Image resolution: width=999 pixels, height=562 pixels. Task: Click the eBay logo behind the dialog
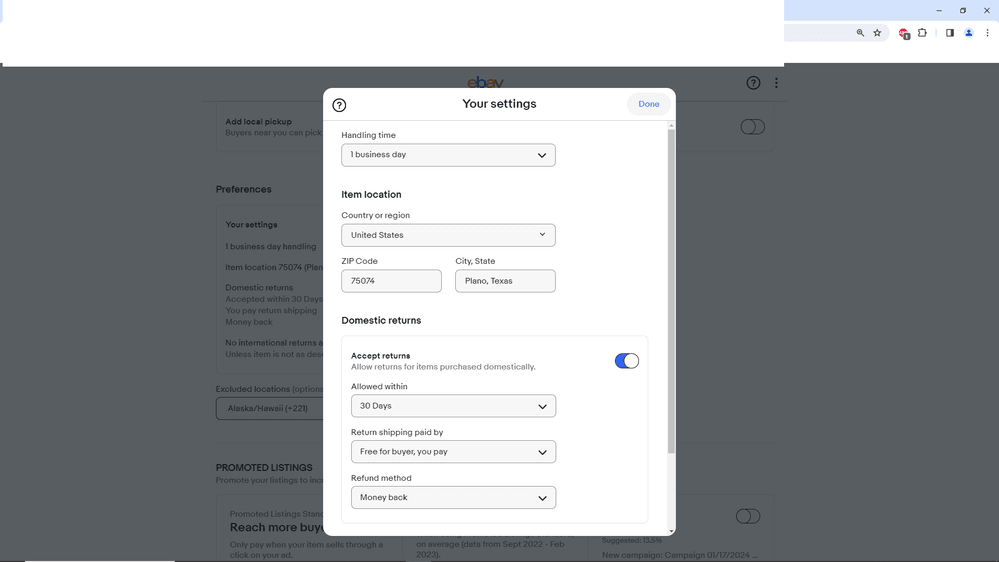(x=485, y=82)
